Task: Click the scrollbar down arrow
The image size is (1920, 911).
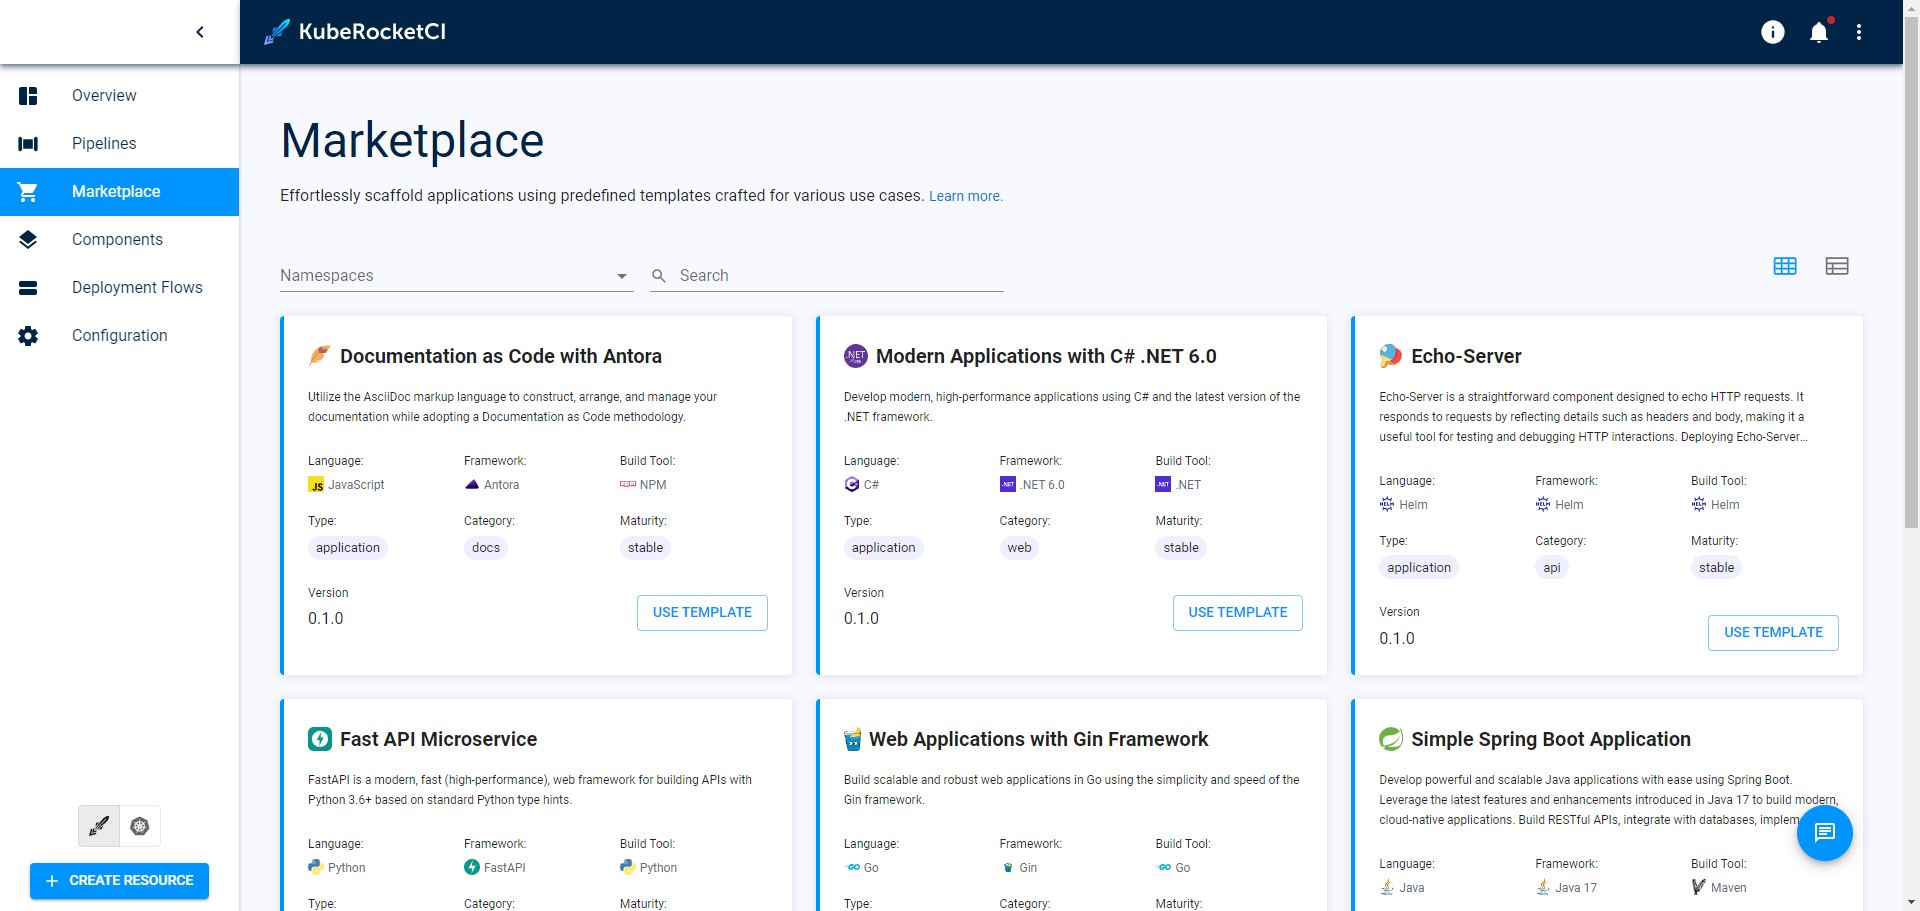Action: coord(1911,903)
